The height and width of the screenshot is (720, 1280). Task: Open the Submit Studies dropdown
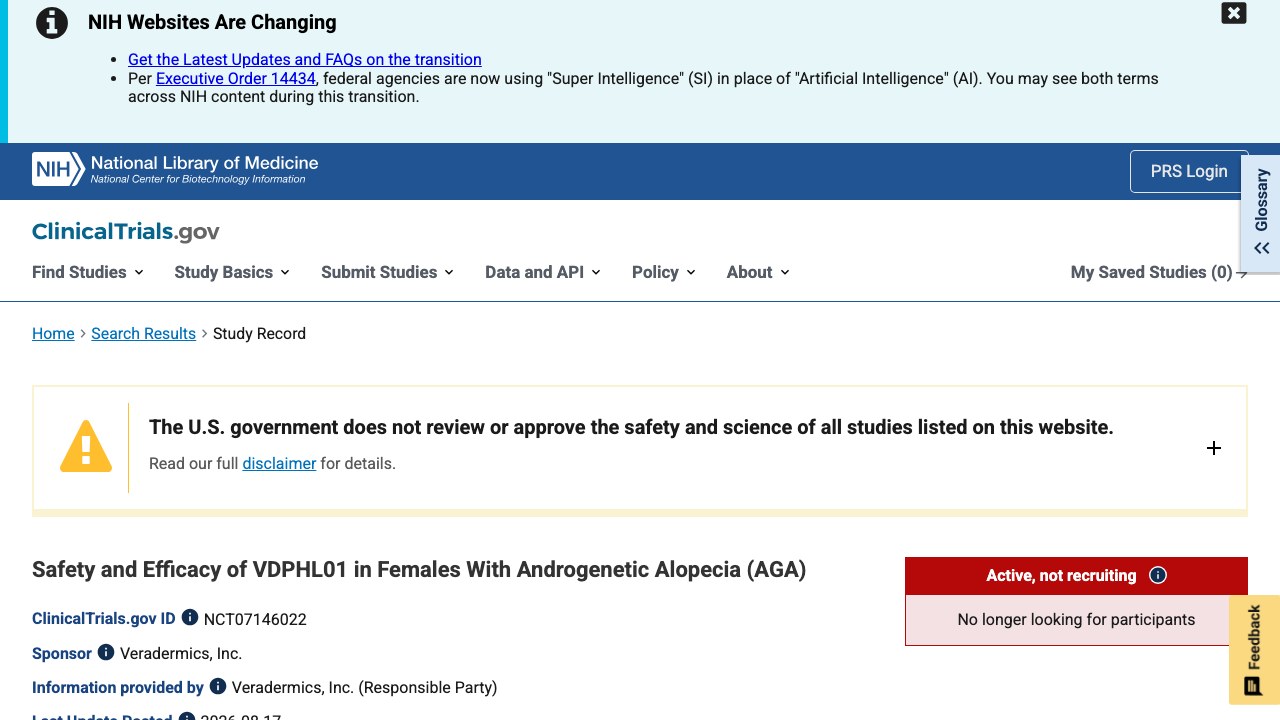[x=388, y=272]
